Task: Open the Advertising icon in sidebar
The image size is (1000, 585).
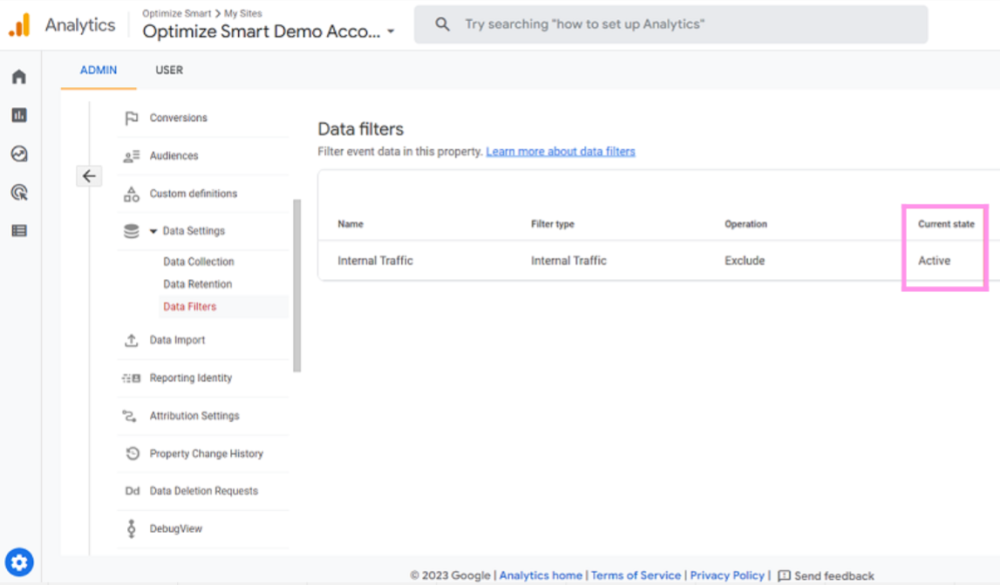Action: pyautogui.click(x=19, y=193)
